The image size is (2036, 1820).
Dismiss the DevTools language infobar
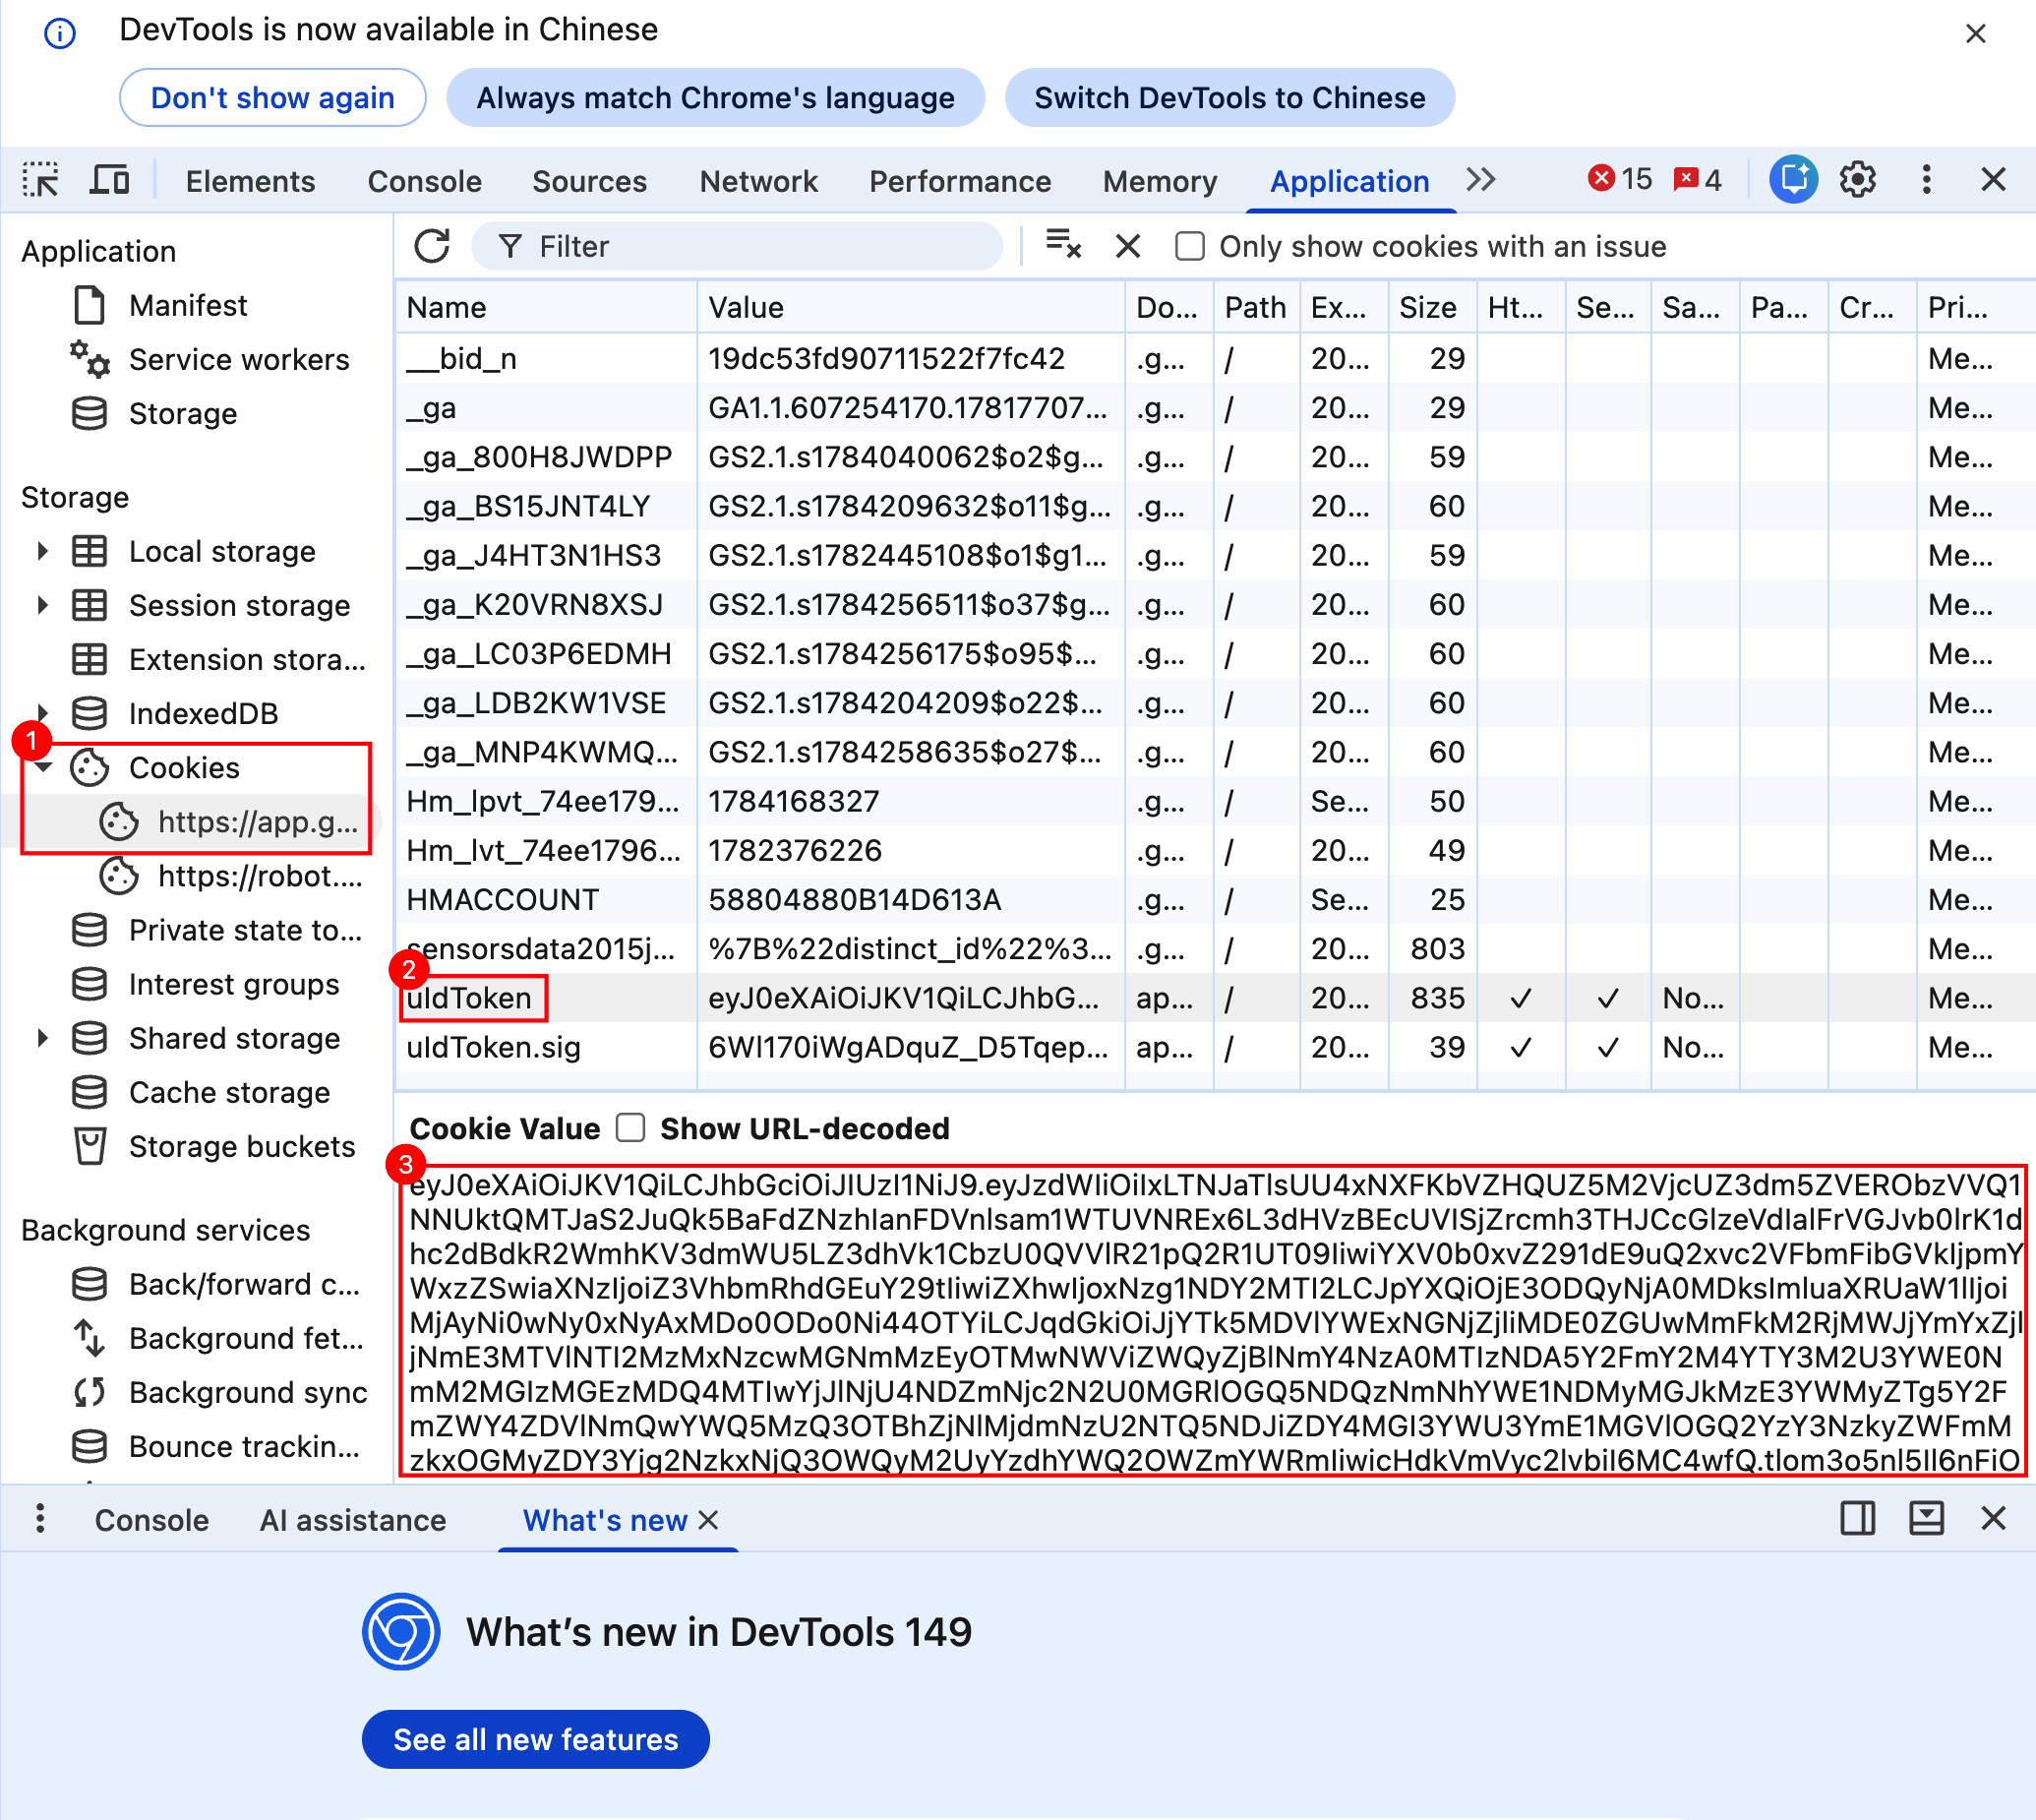click(x=1975, y=33)
